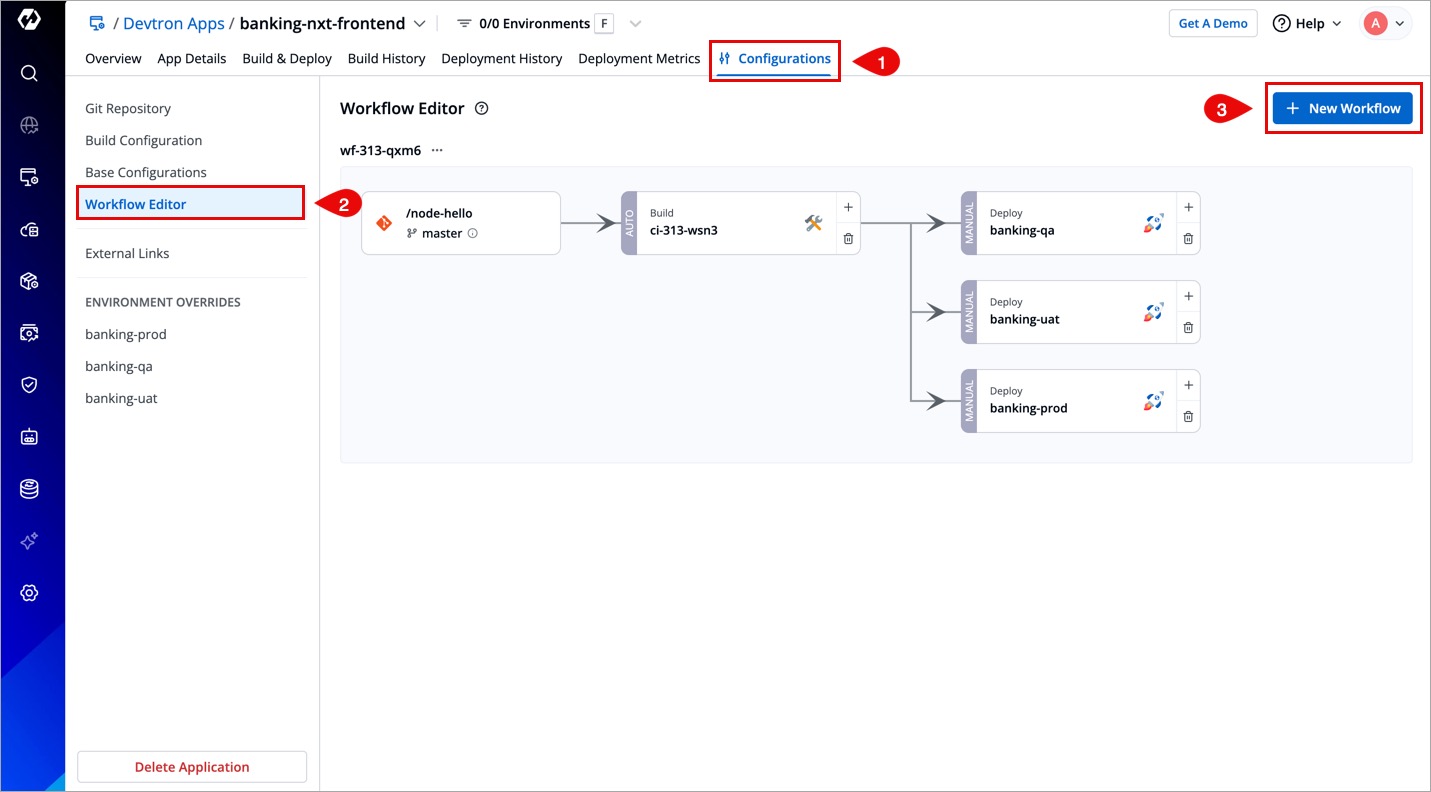Click the New Workflow button
The height and width of the screenshot is (792, 1431).
click(1342, 108)
